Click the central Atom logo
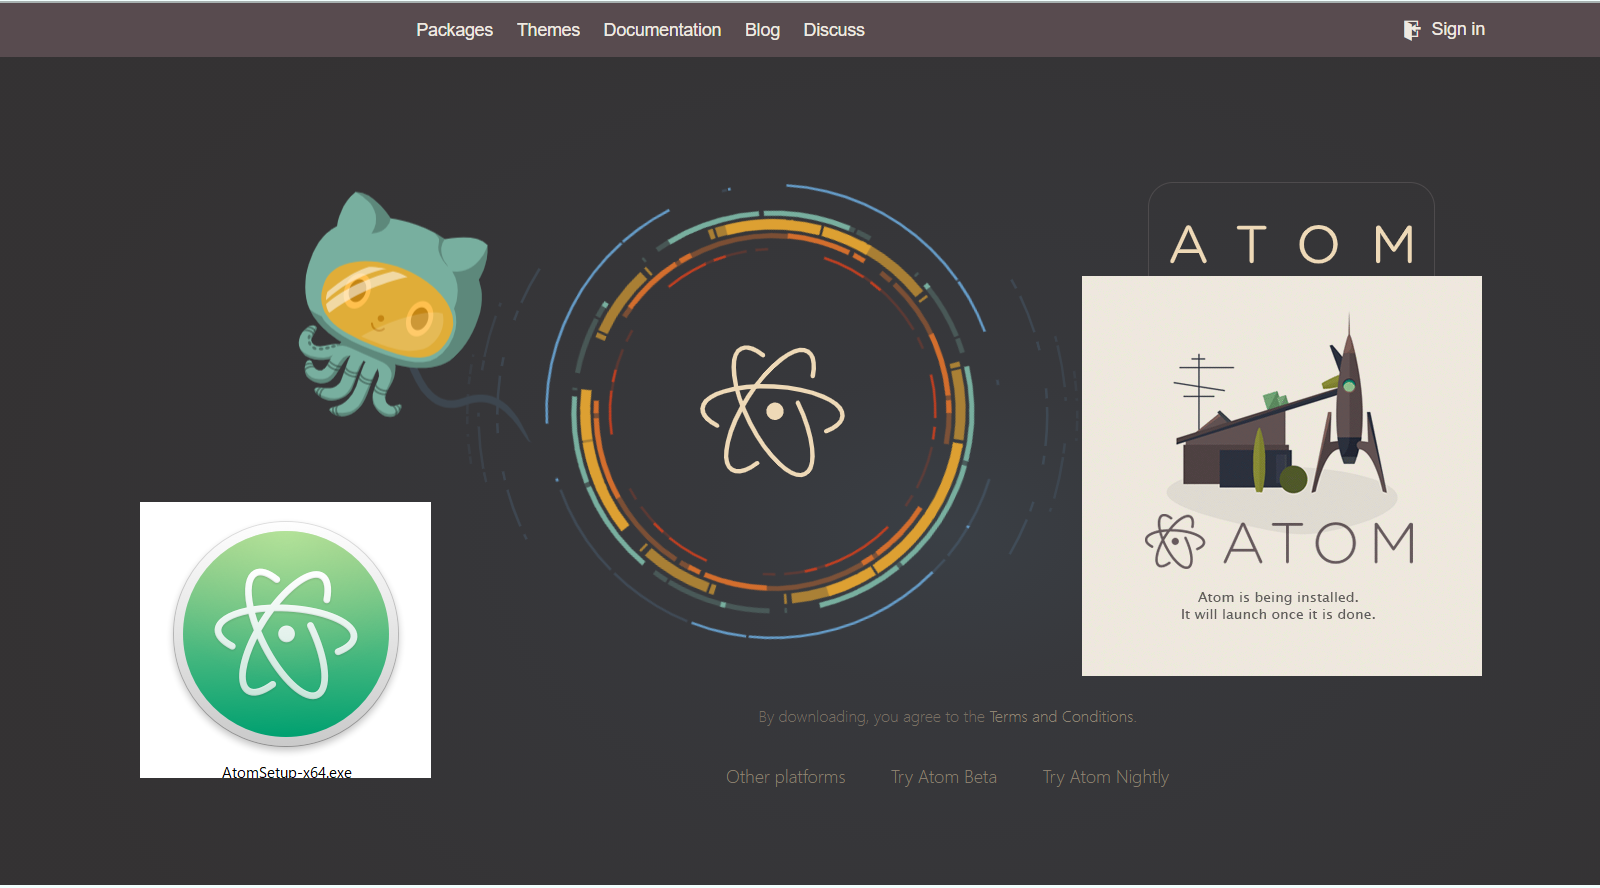 tap(772, 411)
